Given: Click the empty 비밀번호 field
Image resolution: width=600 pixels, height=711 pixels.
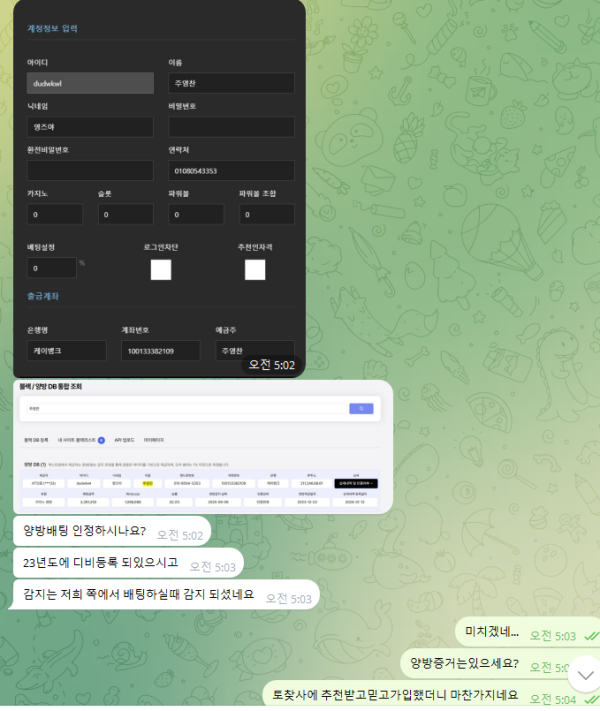Looking at the screenshot, I should coord(231,127).
